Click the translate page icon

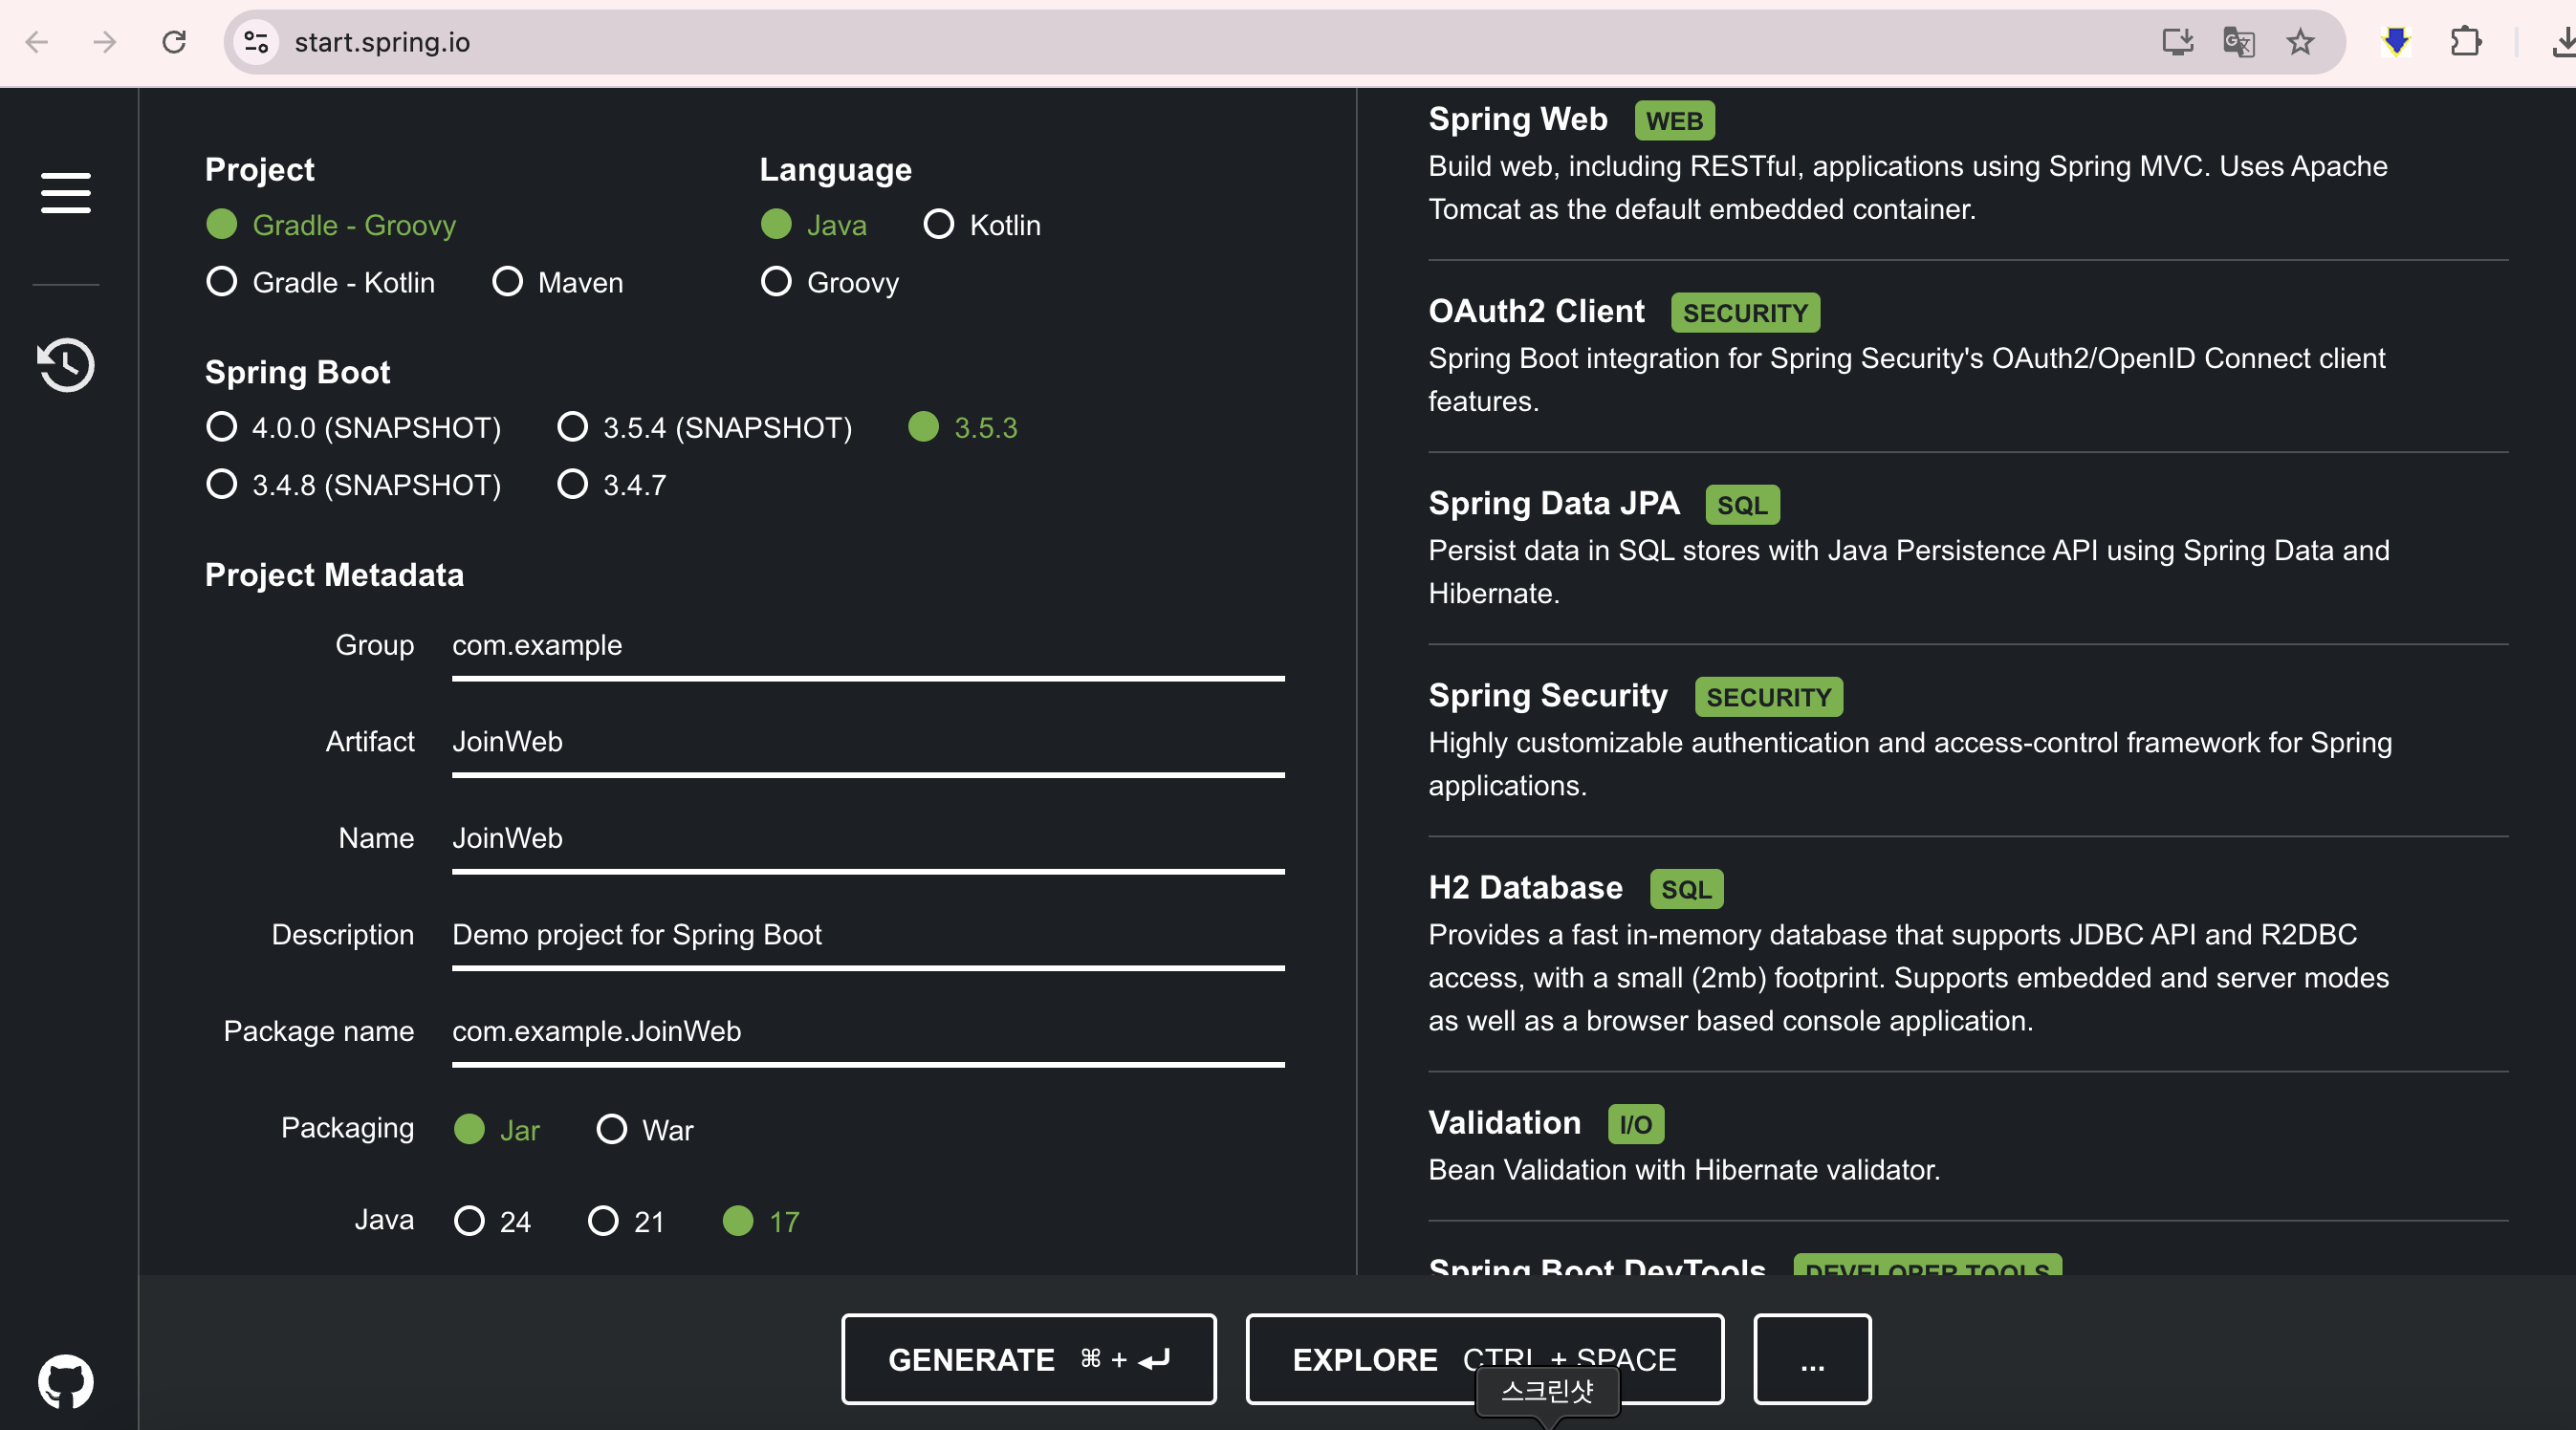click(2238, 42)
